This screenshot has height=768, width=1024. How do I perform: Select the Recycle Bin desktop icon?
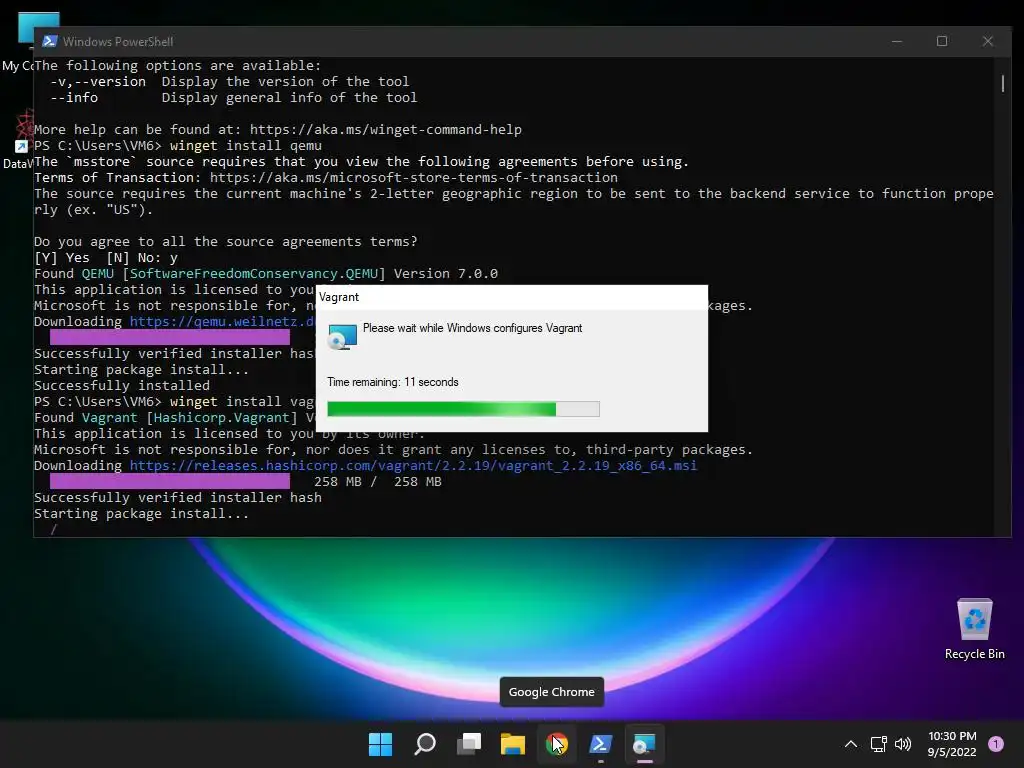pyautogui.click(x=974, y=629)
